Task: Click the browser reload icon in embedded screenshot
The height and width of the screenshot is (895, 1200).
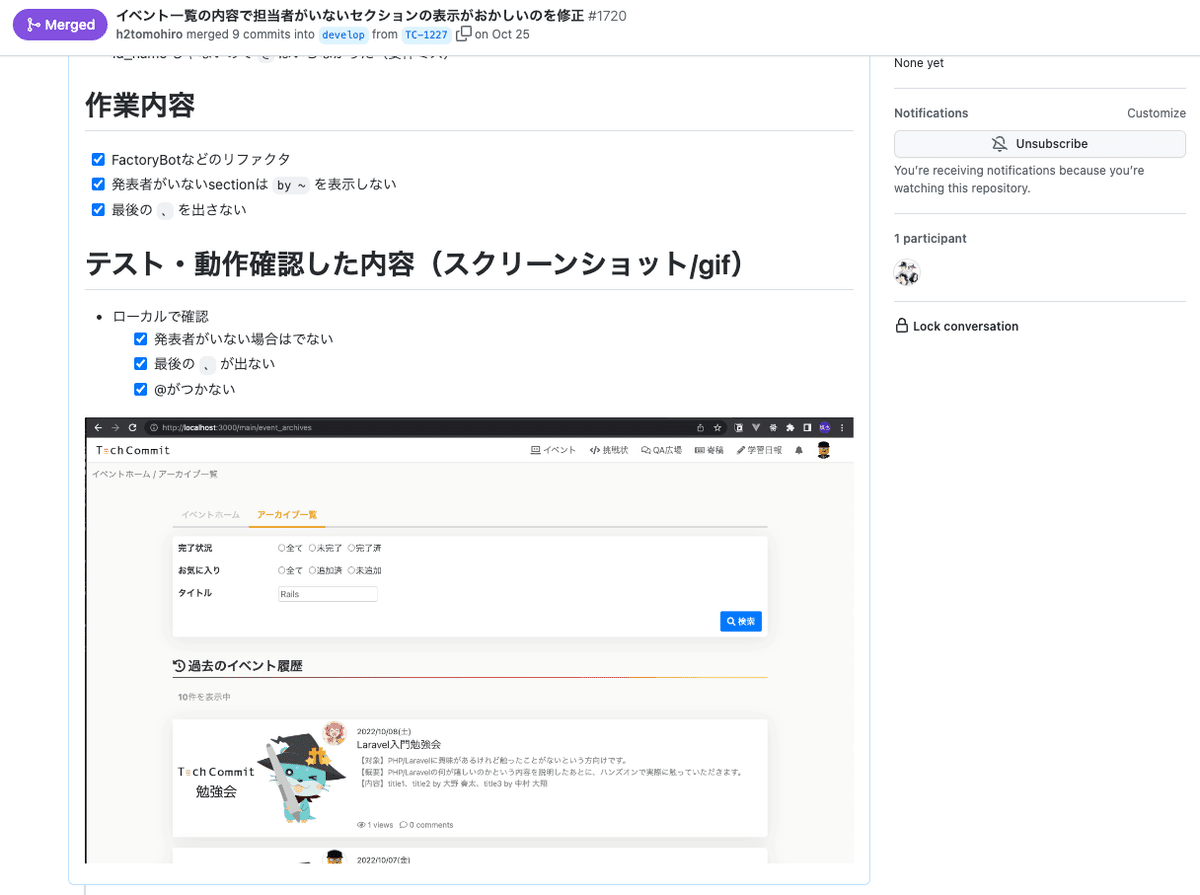Action: (134, 427)
